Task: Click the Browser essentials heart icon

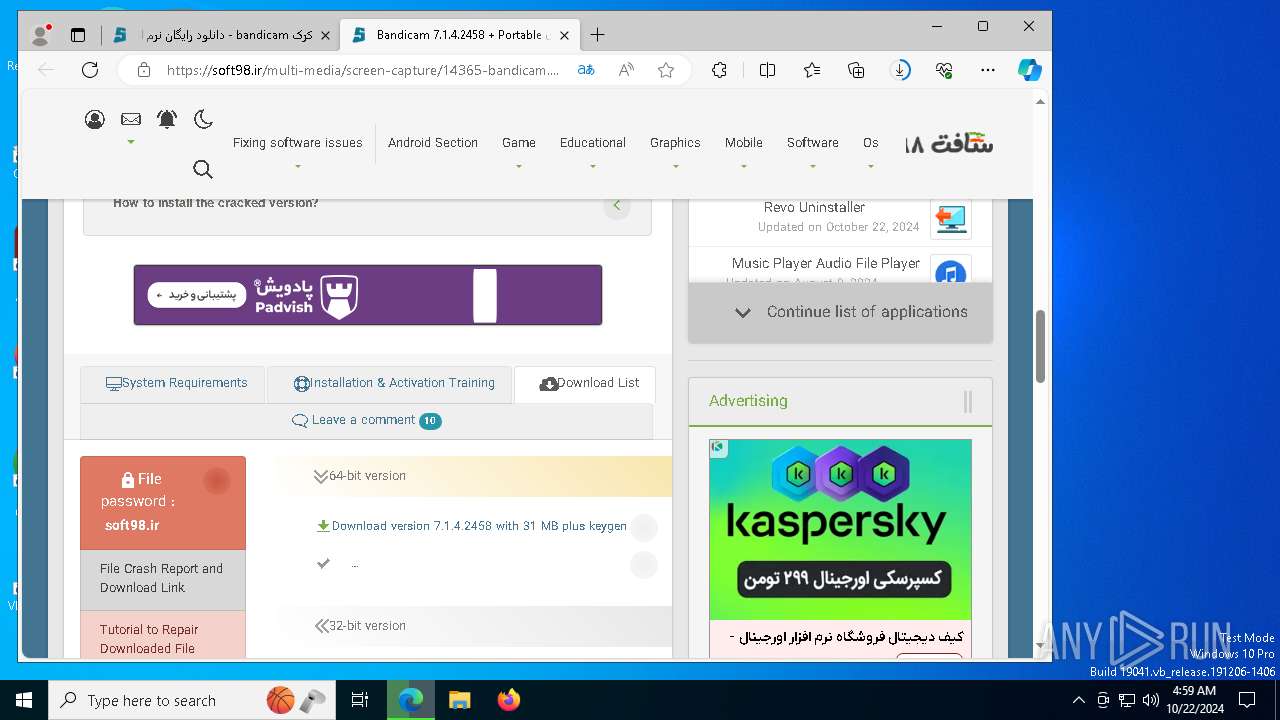Action: [x=944, y=70]
